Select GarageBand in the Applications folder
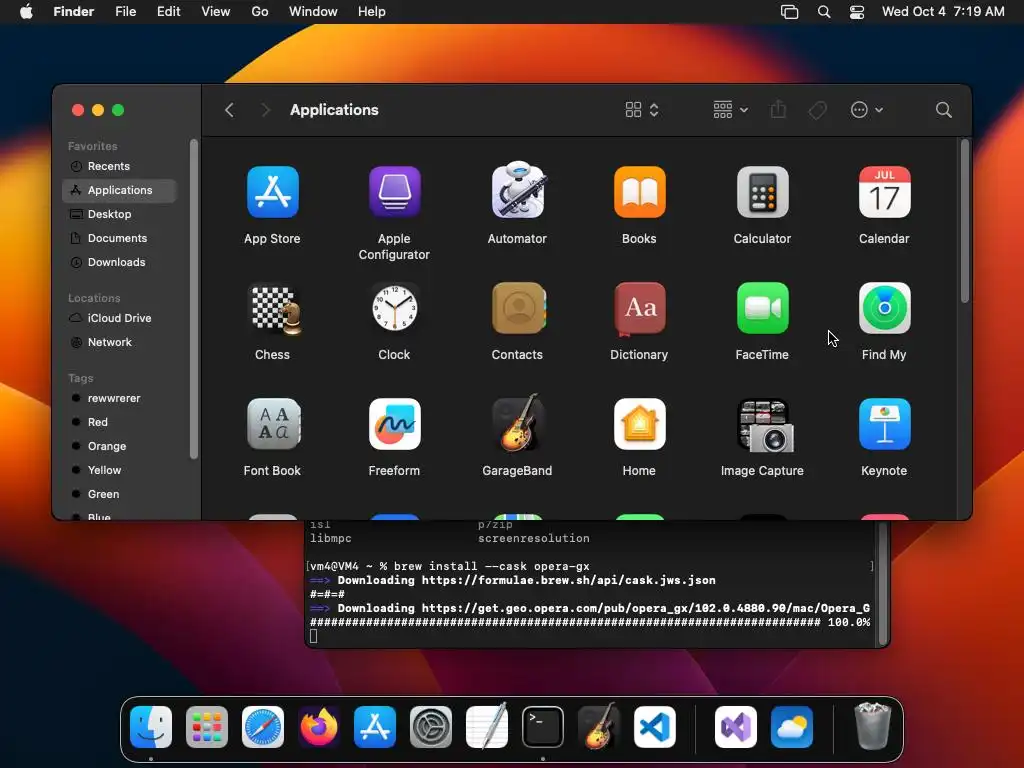Image resolution: width=1024 pixels, height=768 pixels. click(x=517, y=423)
